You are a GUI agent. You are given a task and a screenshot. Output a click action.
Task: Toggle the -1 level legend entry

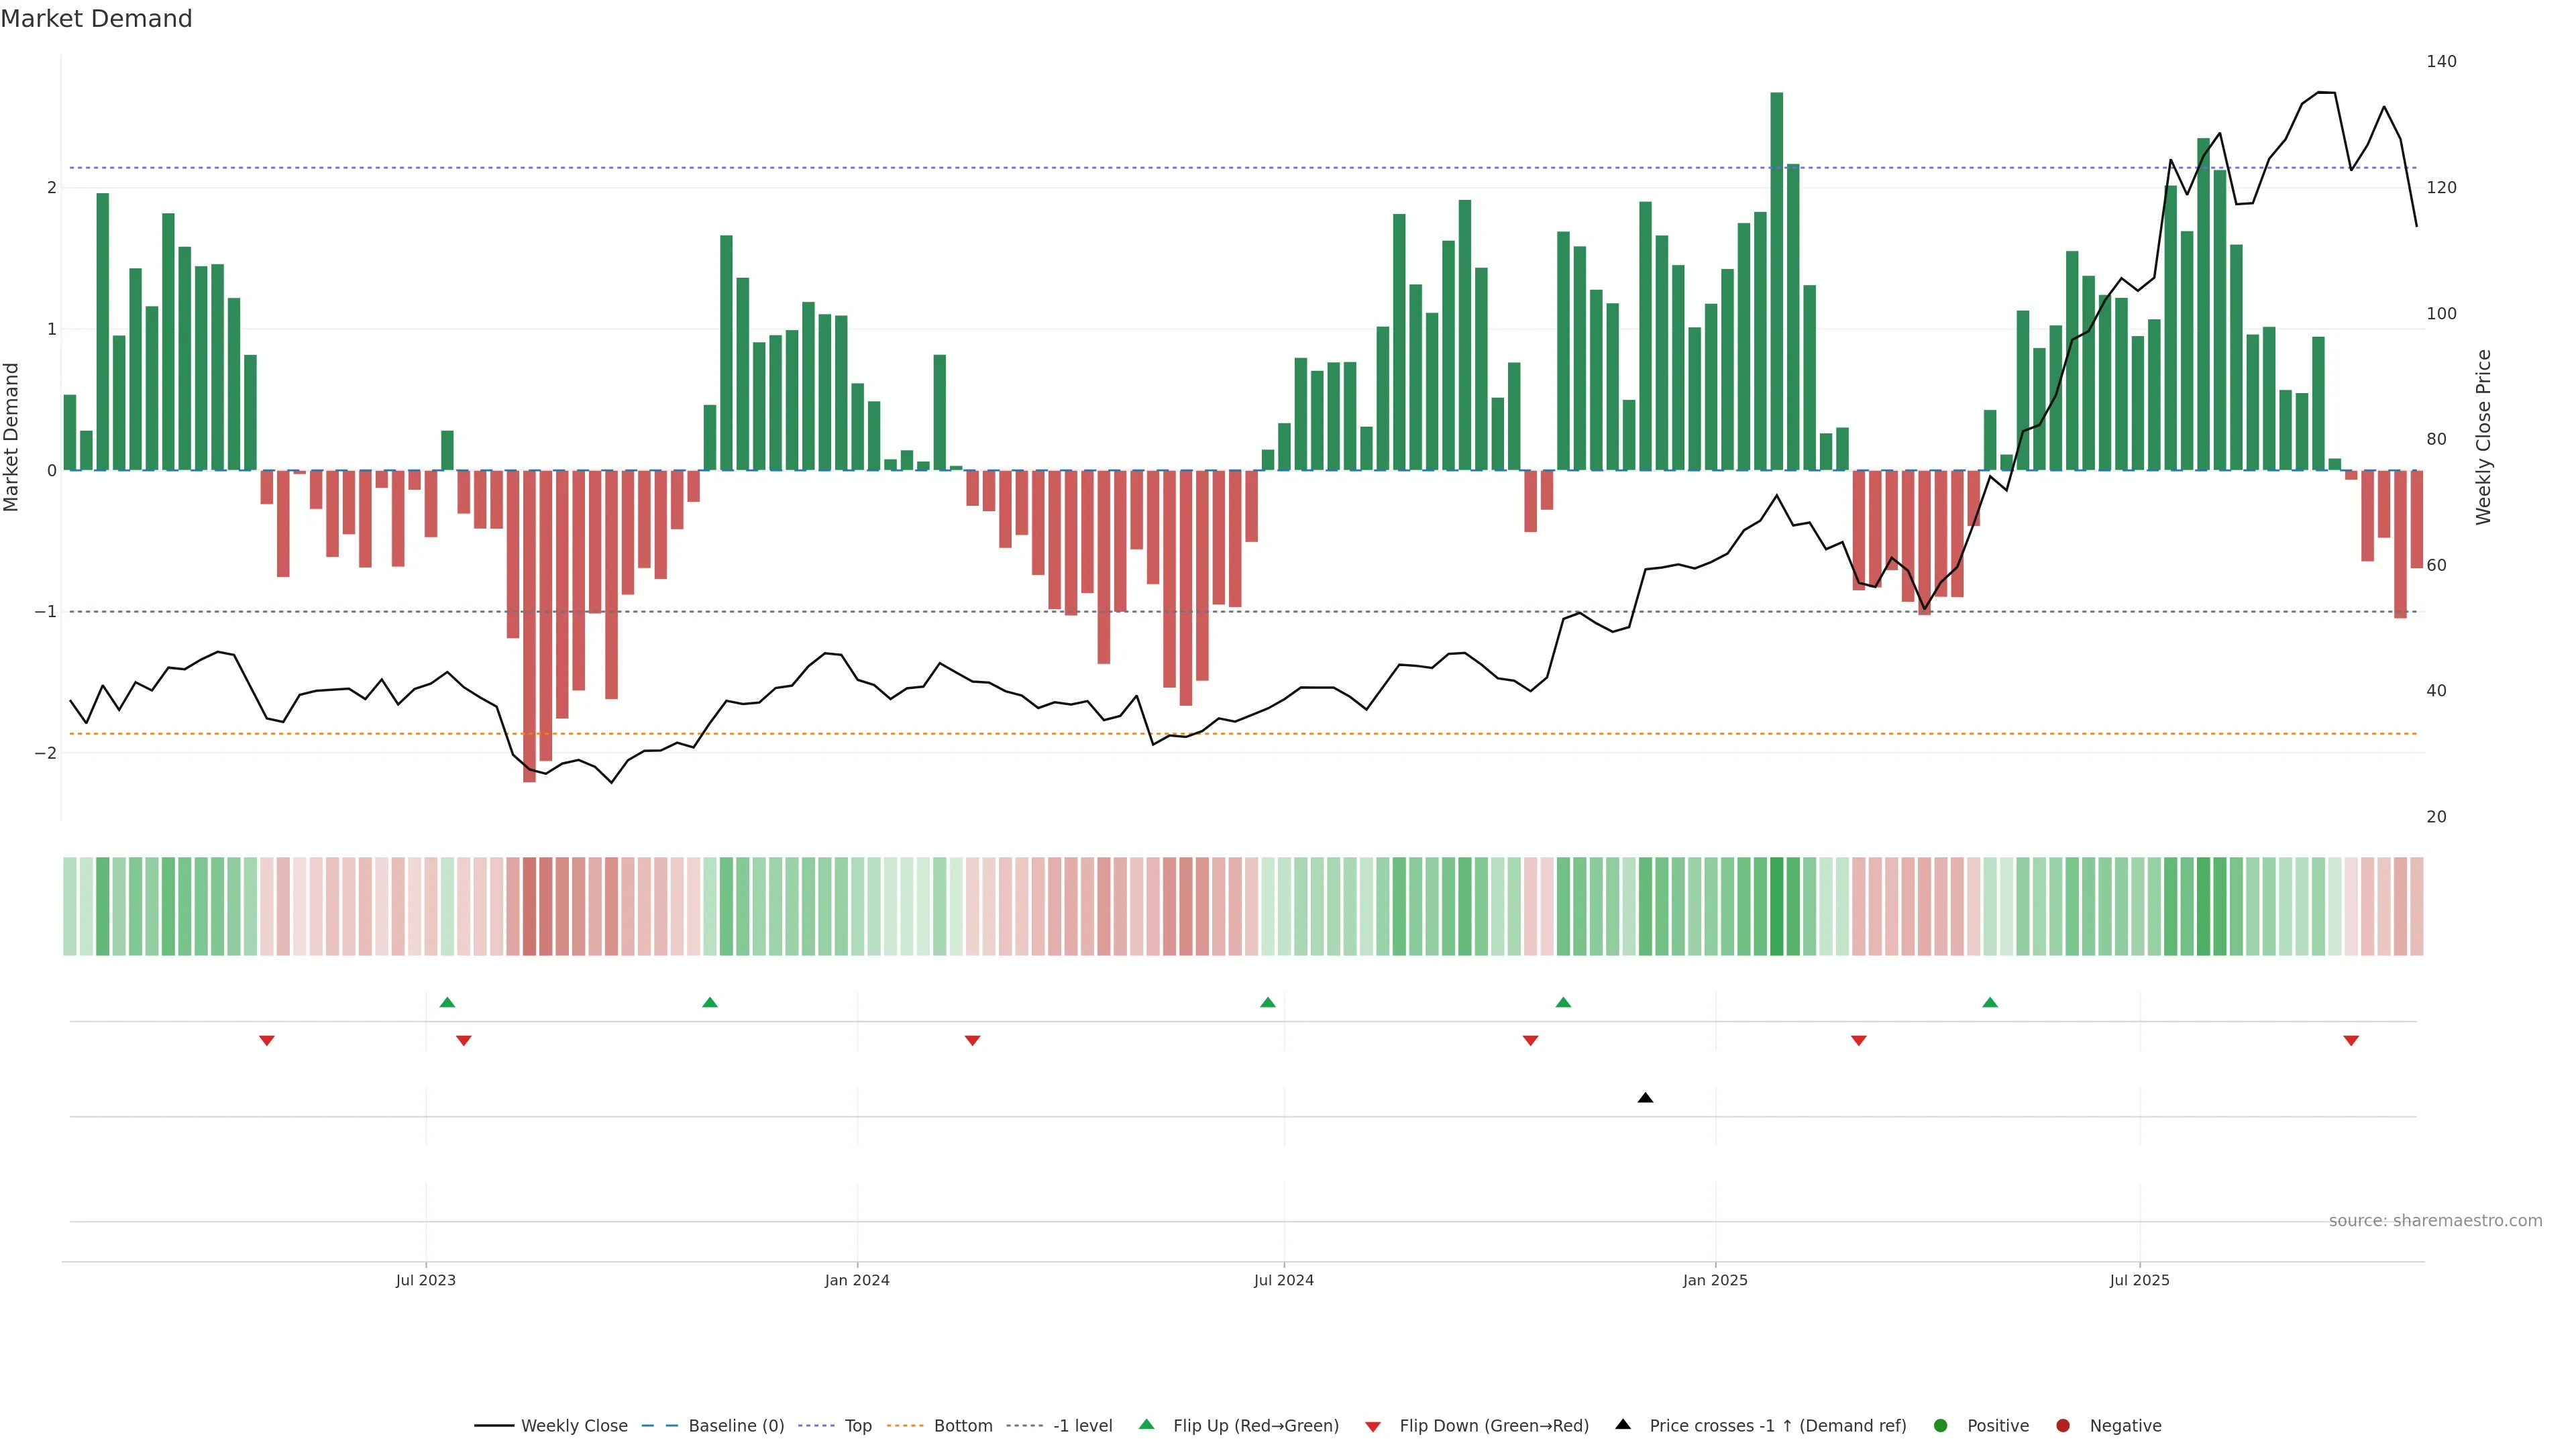[1082, 1426]
